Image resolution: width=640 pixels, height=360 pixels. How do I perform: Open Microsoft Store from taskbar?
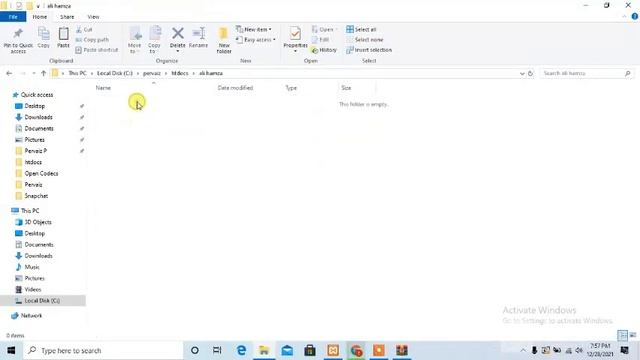(x=310, y=350)
